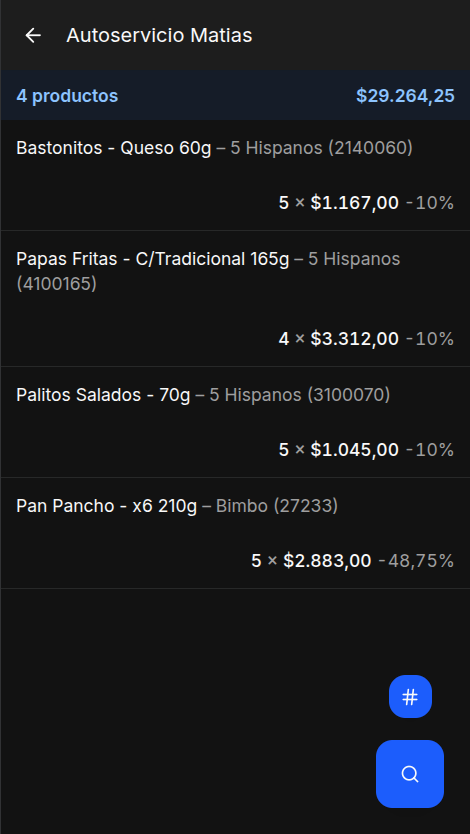Open search with the magnifier button

coord(410,774)
